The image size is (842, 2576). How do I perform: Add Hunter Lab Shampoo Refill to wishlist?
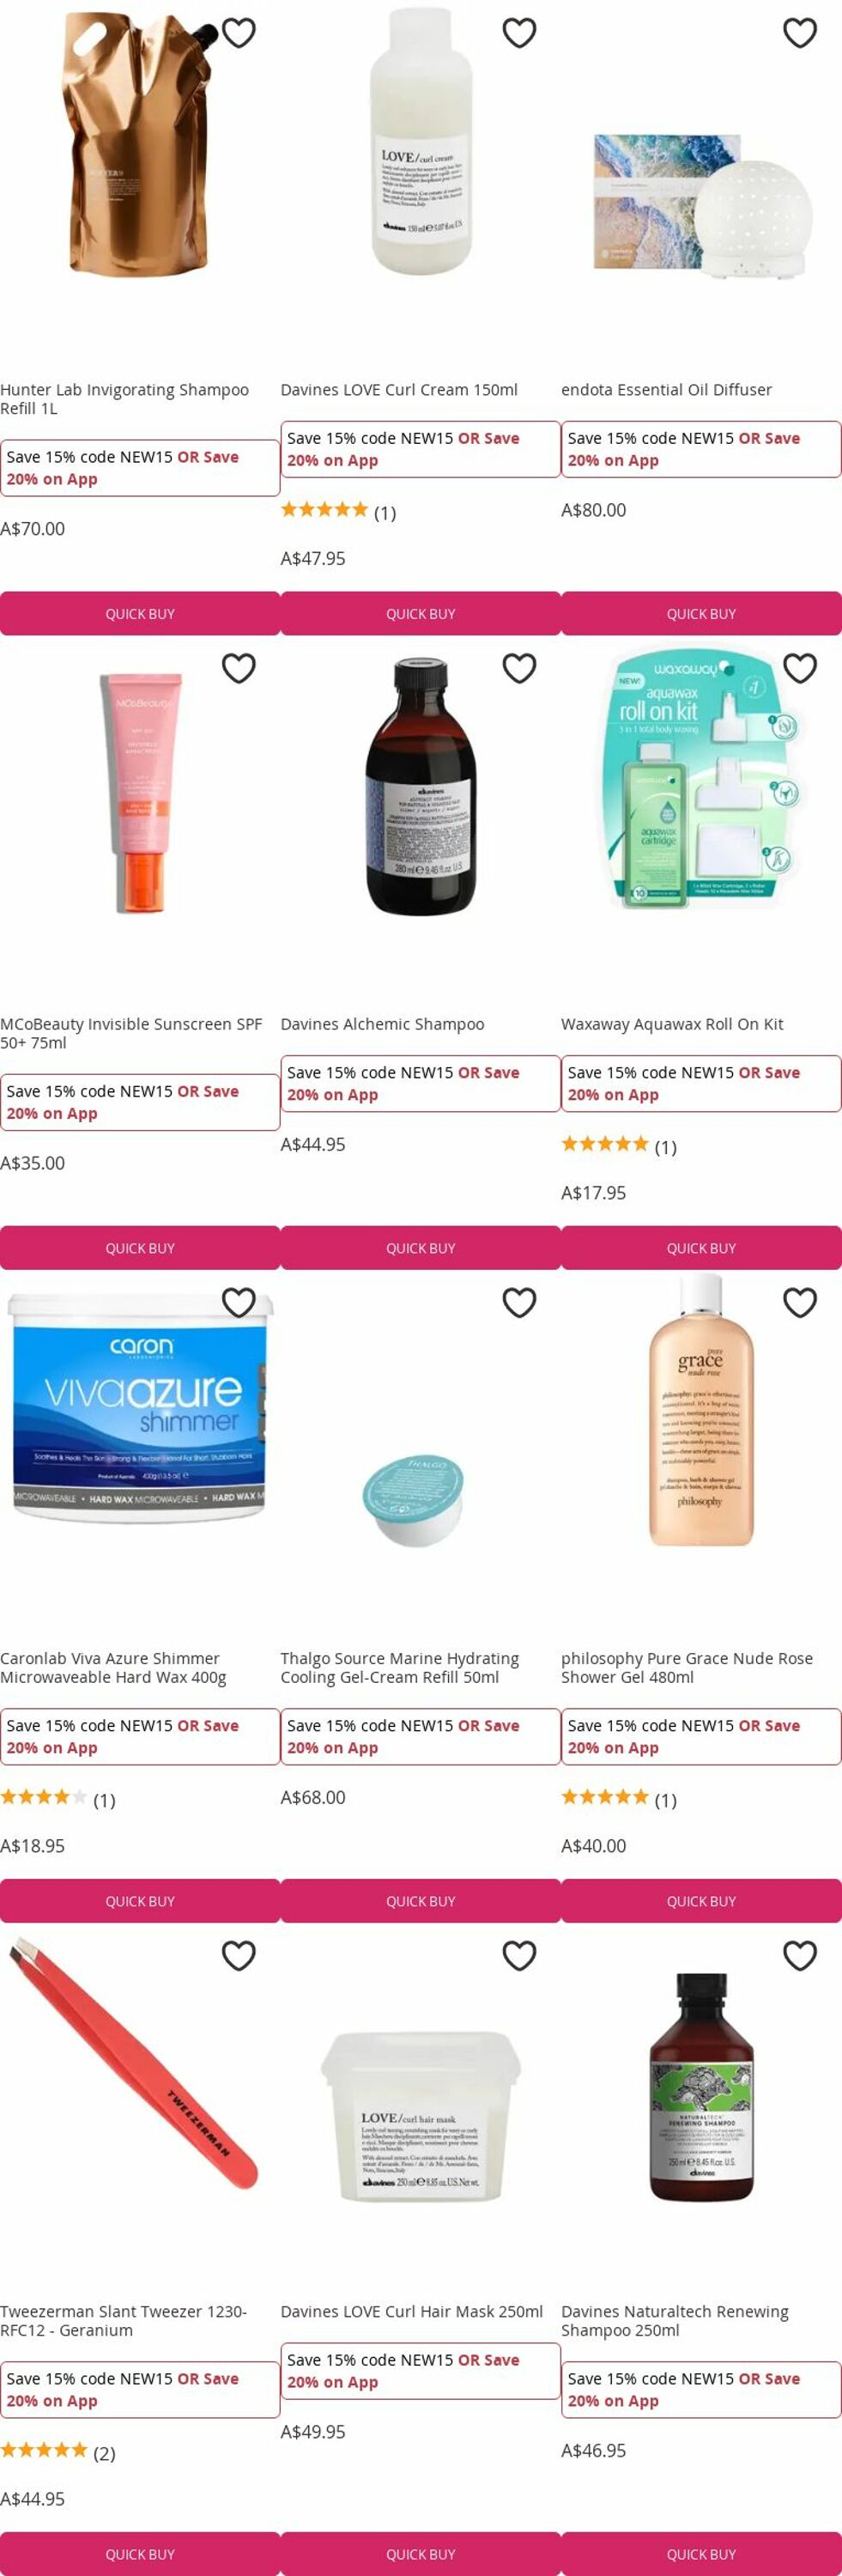[x=239, y=33]
